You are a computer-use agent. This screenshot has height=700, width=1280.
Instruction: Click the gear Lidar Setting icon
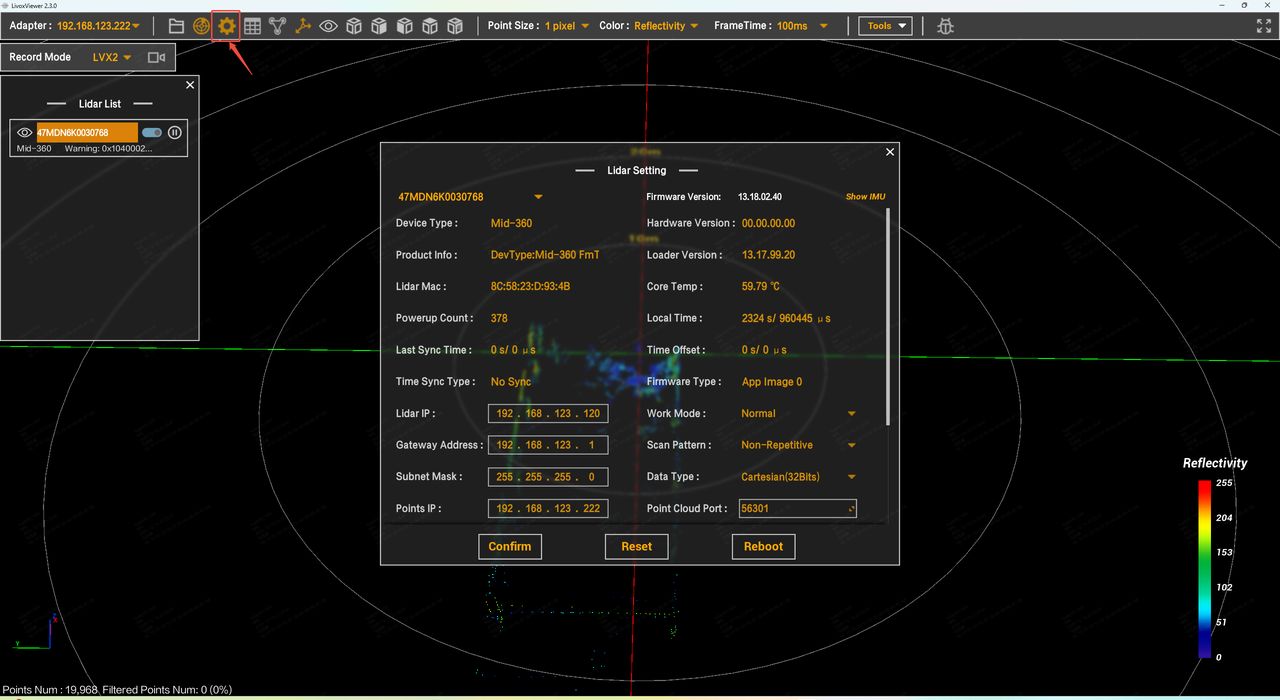[227, 26]
